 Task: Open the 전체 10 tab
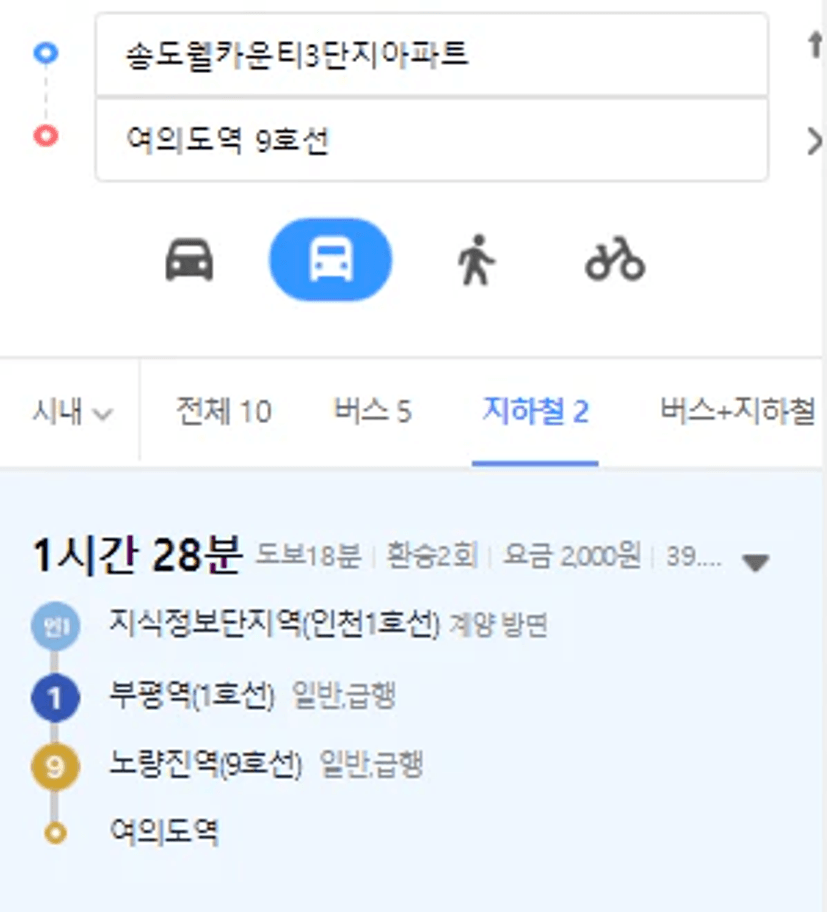click(224, 411)
